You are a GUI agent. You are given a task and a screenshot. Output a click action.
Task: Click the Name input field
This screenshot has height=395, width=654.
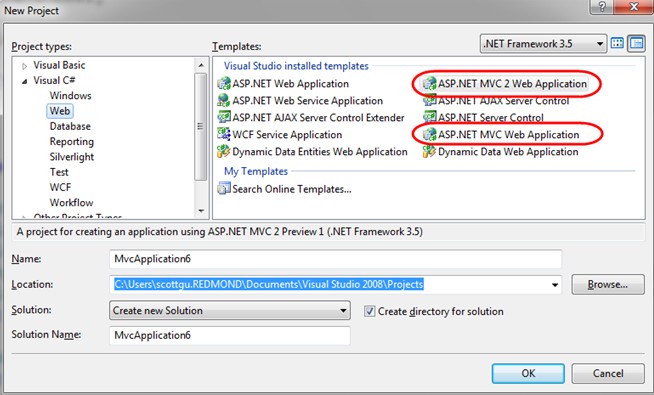point(335,259)
